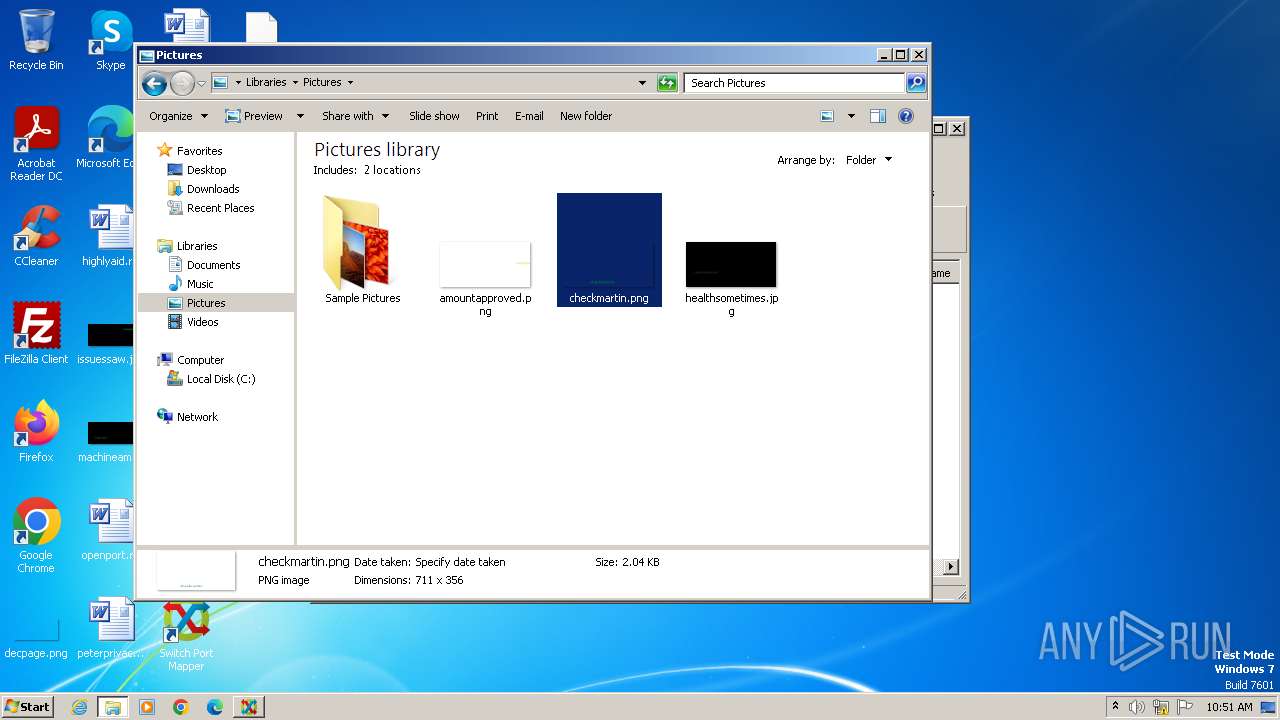Image resolution: width=1280 pixels, height=720 pixels.
Task: Open the Arrange by Folder dropdown
Action: click(868, 160)
